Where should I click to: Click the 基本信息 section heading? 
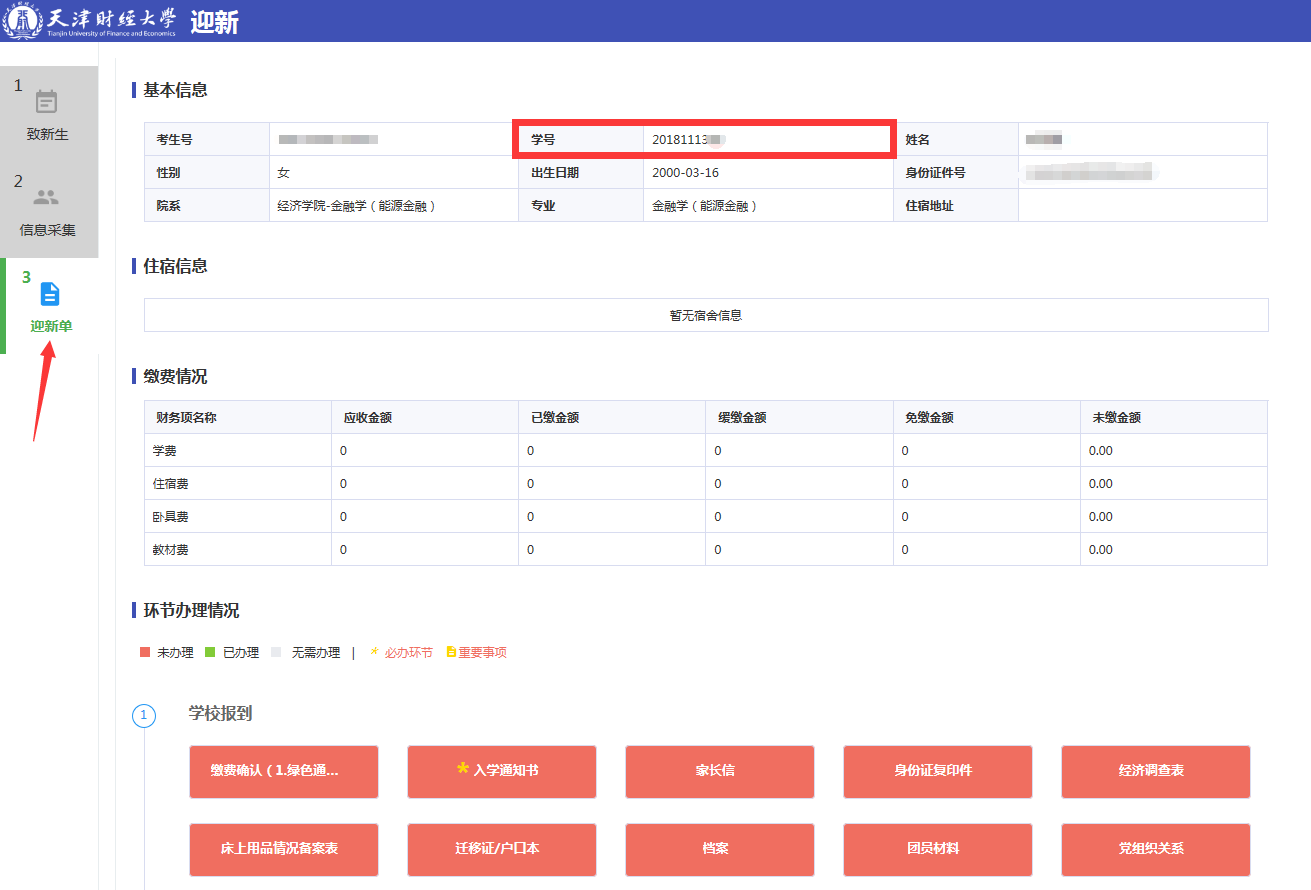(176, 90)
